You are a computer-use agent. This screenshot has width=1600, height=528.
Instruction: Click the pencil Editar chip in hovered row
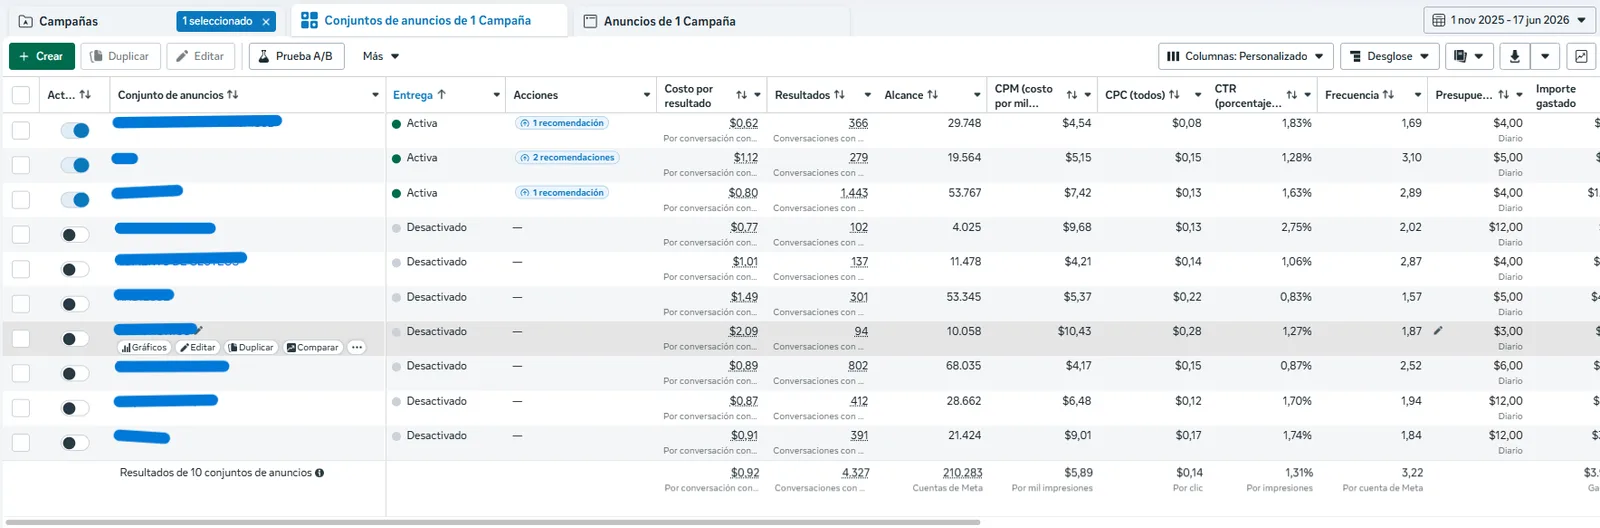point(198,347)
